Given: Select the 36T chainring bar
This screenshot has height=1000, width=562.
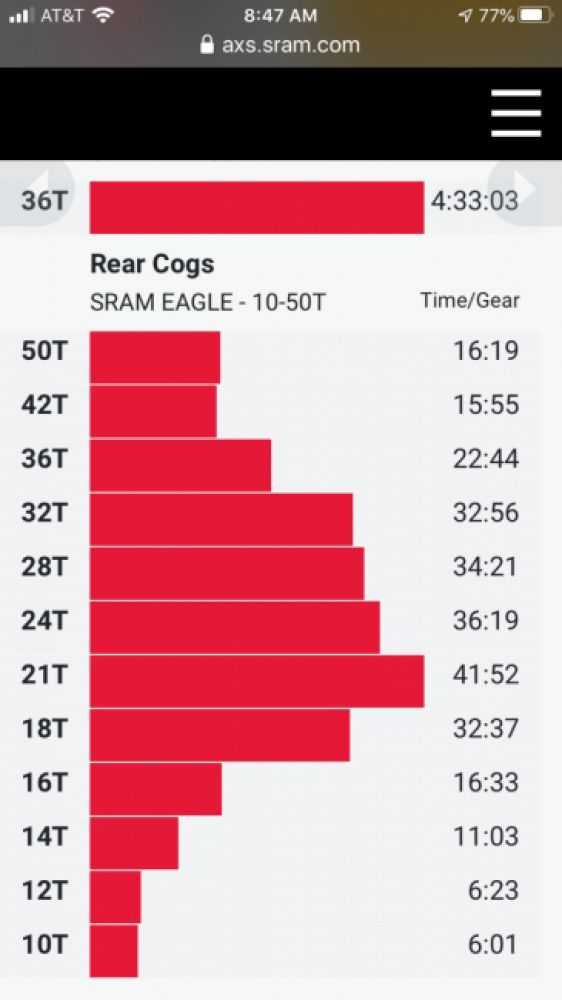Looking at the screenshot, I should (x=256, y=207).
